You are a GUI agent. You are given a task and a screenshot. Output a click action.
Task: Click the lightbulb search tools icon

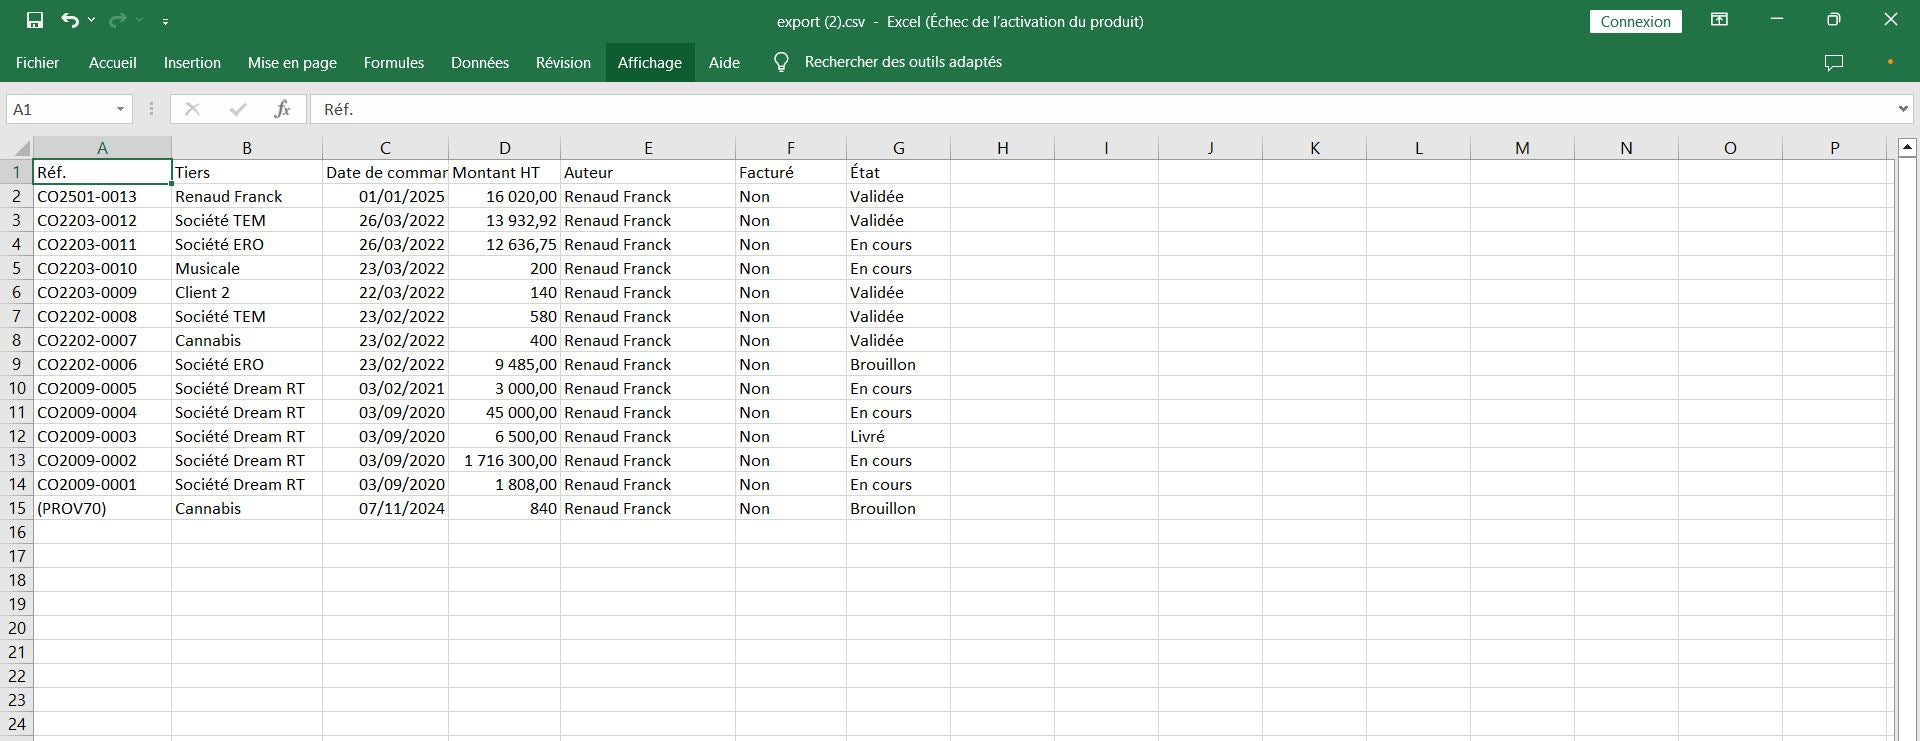[x=782, y=62]
